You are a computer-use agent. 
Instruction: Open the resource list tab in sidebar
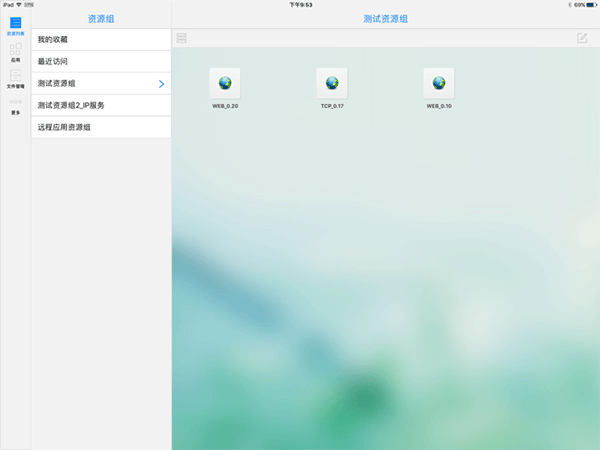click(15, 26)
